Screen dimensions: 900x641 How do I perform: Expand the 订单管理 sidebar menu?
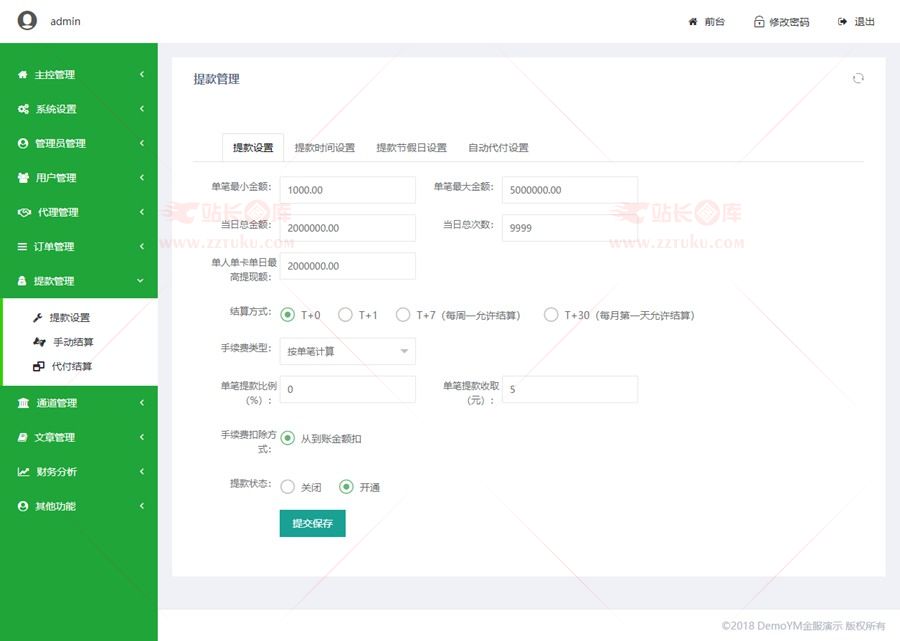[x=78, y=247]
